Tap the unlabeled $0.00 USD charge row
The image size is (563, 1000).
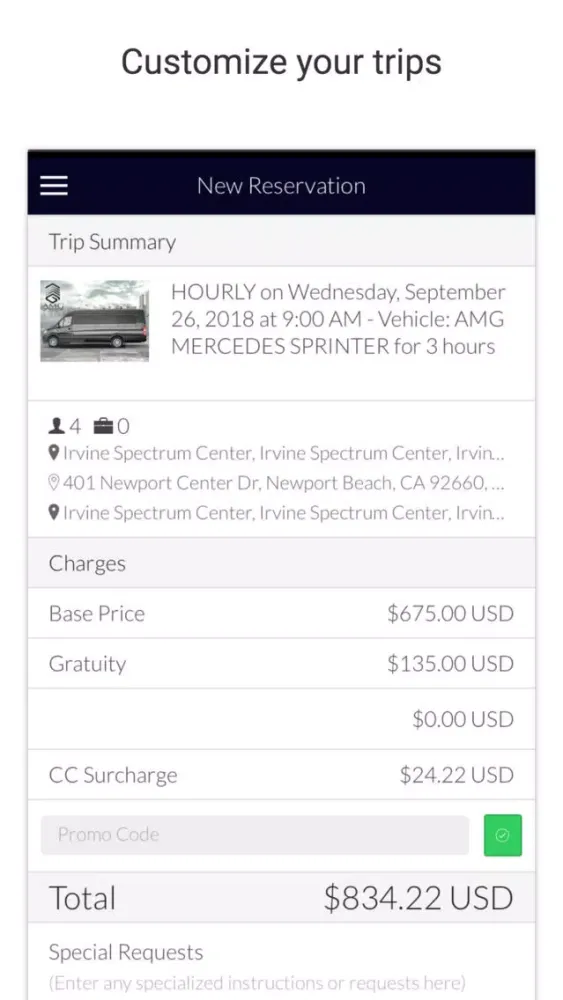click(281, 719)
